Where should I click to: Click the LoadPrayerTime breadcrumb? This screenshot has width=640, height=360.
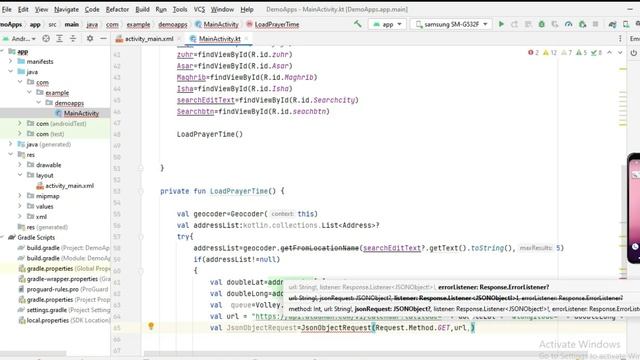(273, 24)
